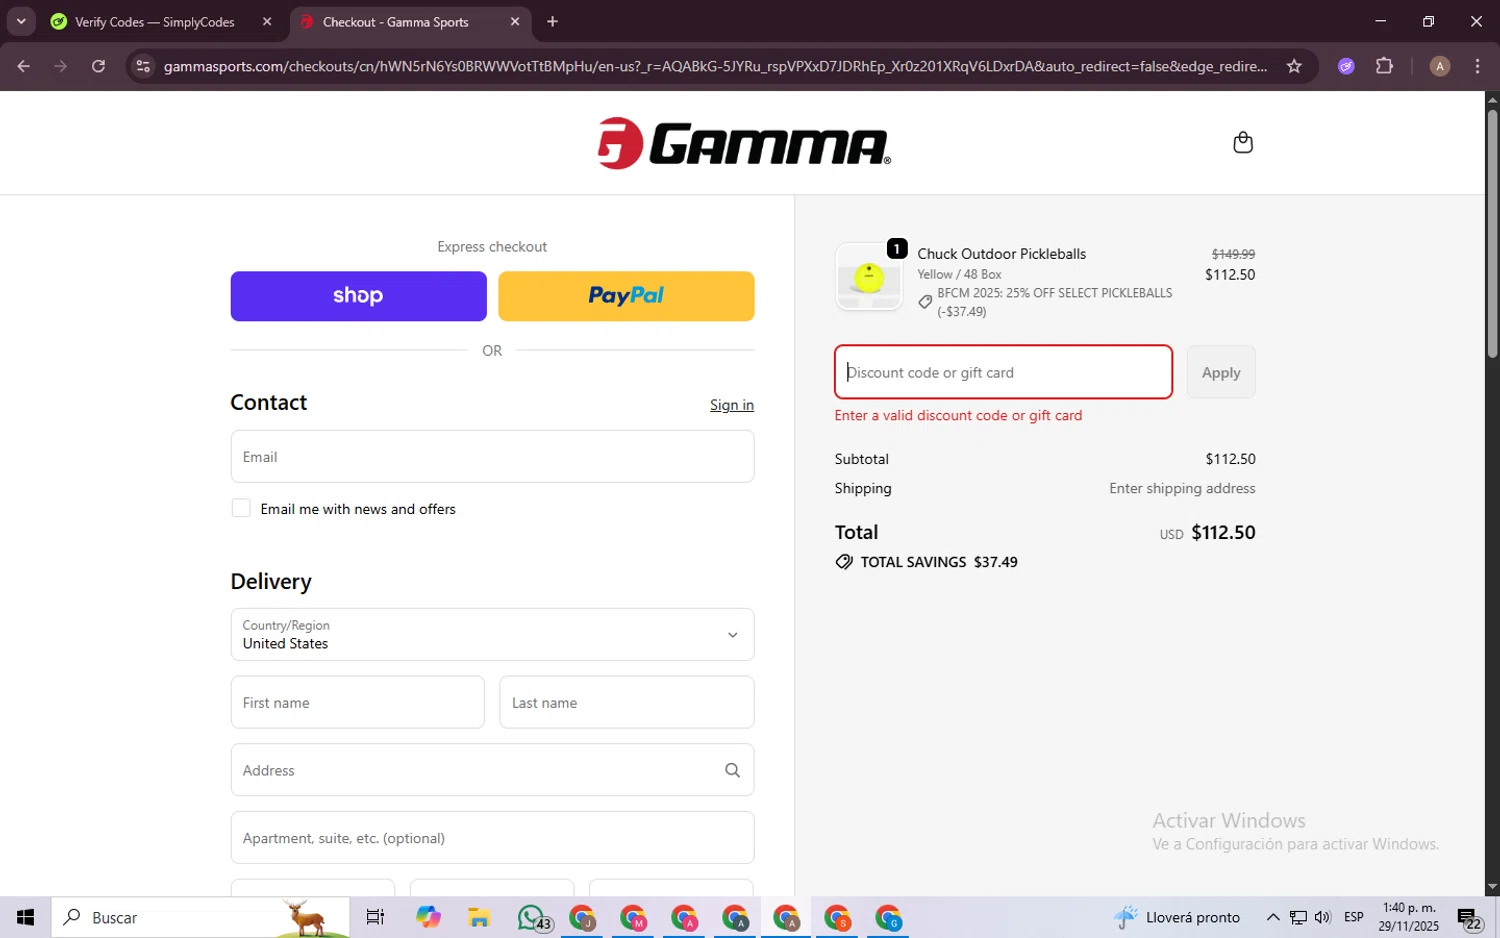Click the Gamma logo in header

coord(744,144)
